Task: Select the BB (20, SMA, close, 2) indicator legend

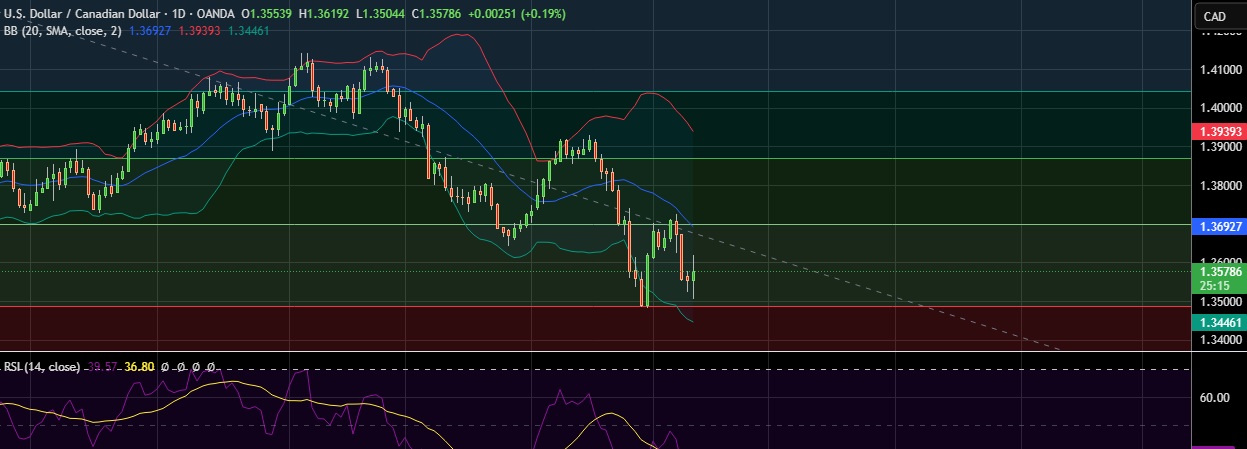Action: pos(62,31)
